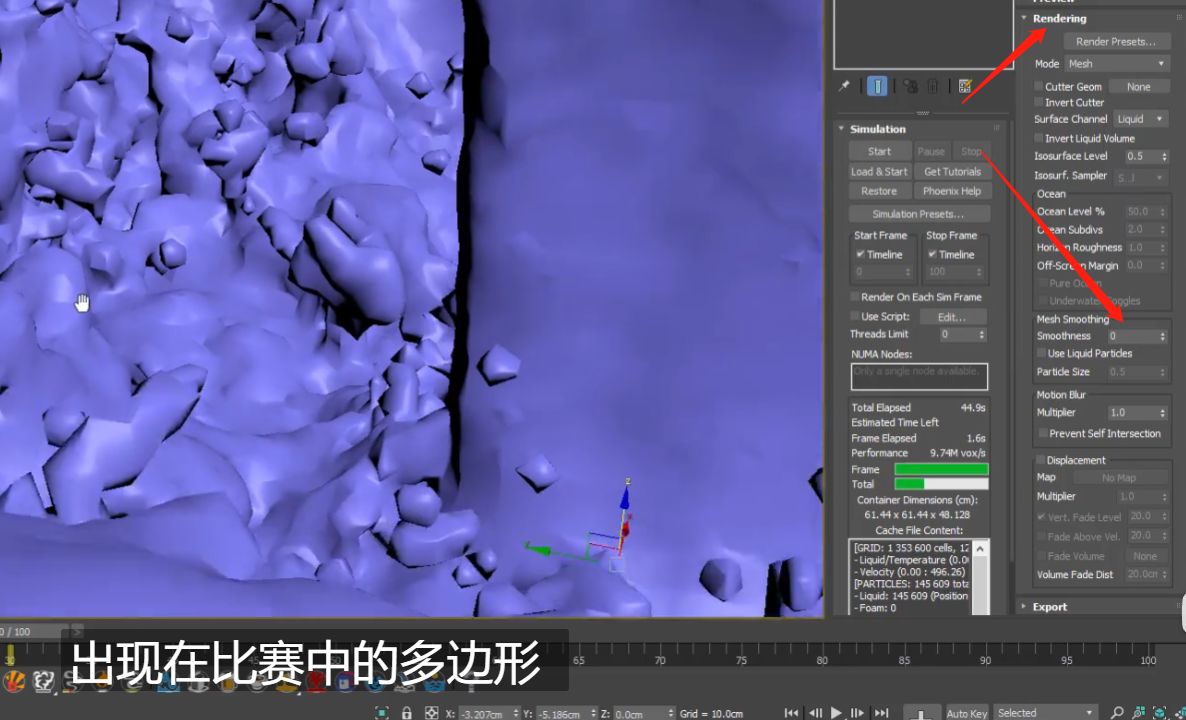Step to the next frame
This screenshot has height=720, width=1186.
[858, 713]
